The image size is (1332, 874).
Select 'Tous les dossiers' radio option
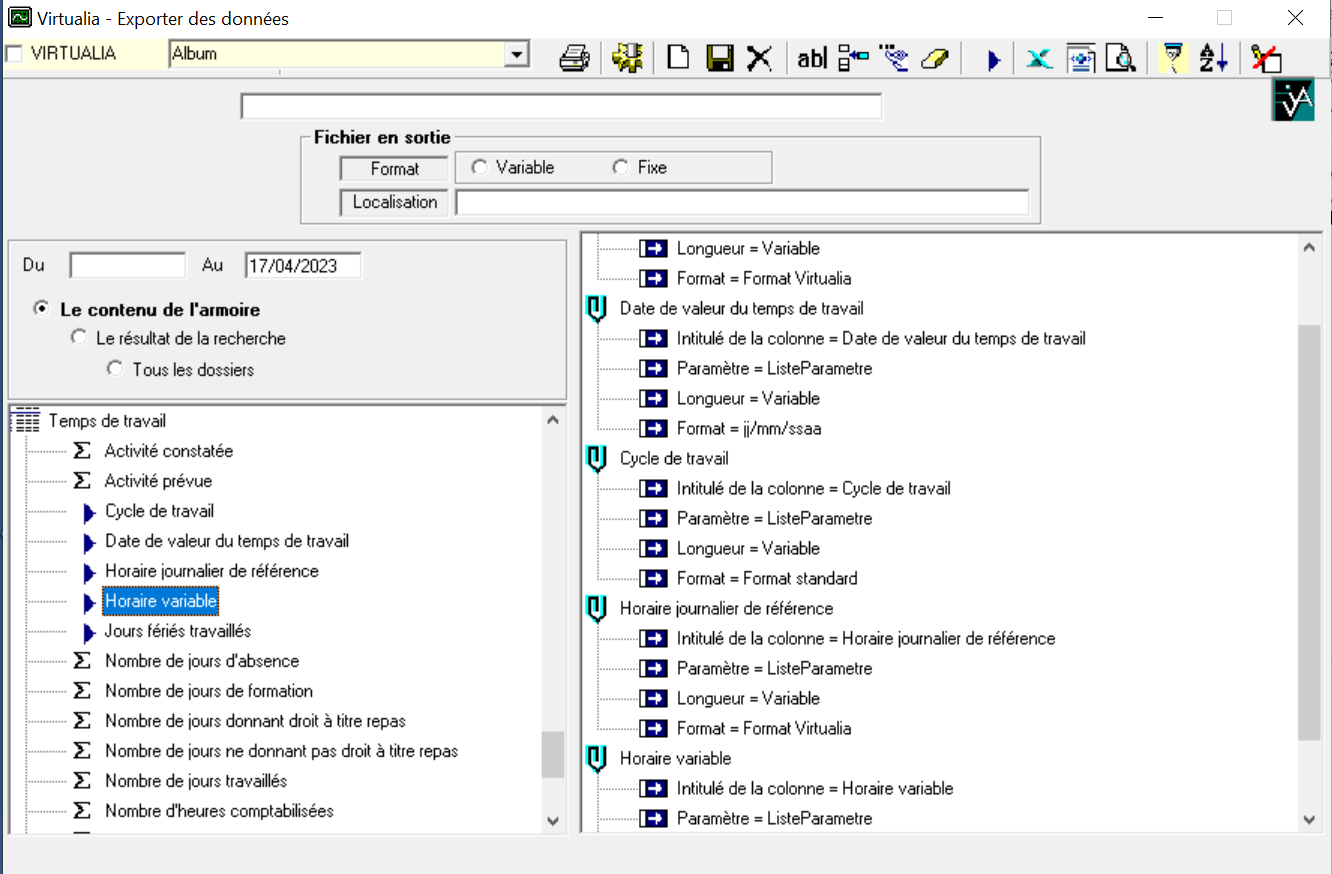[115, 369]
